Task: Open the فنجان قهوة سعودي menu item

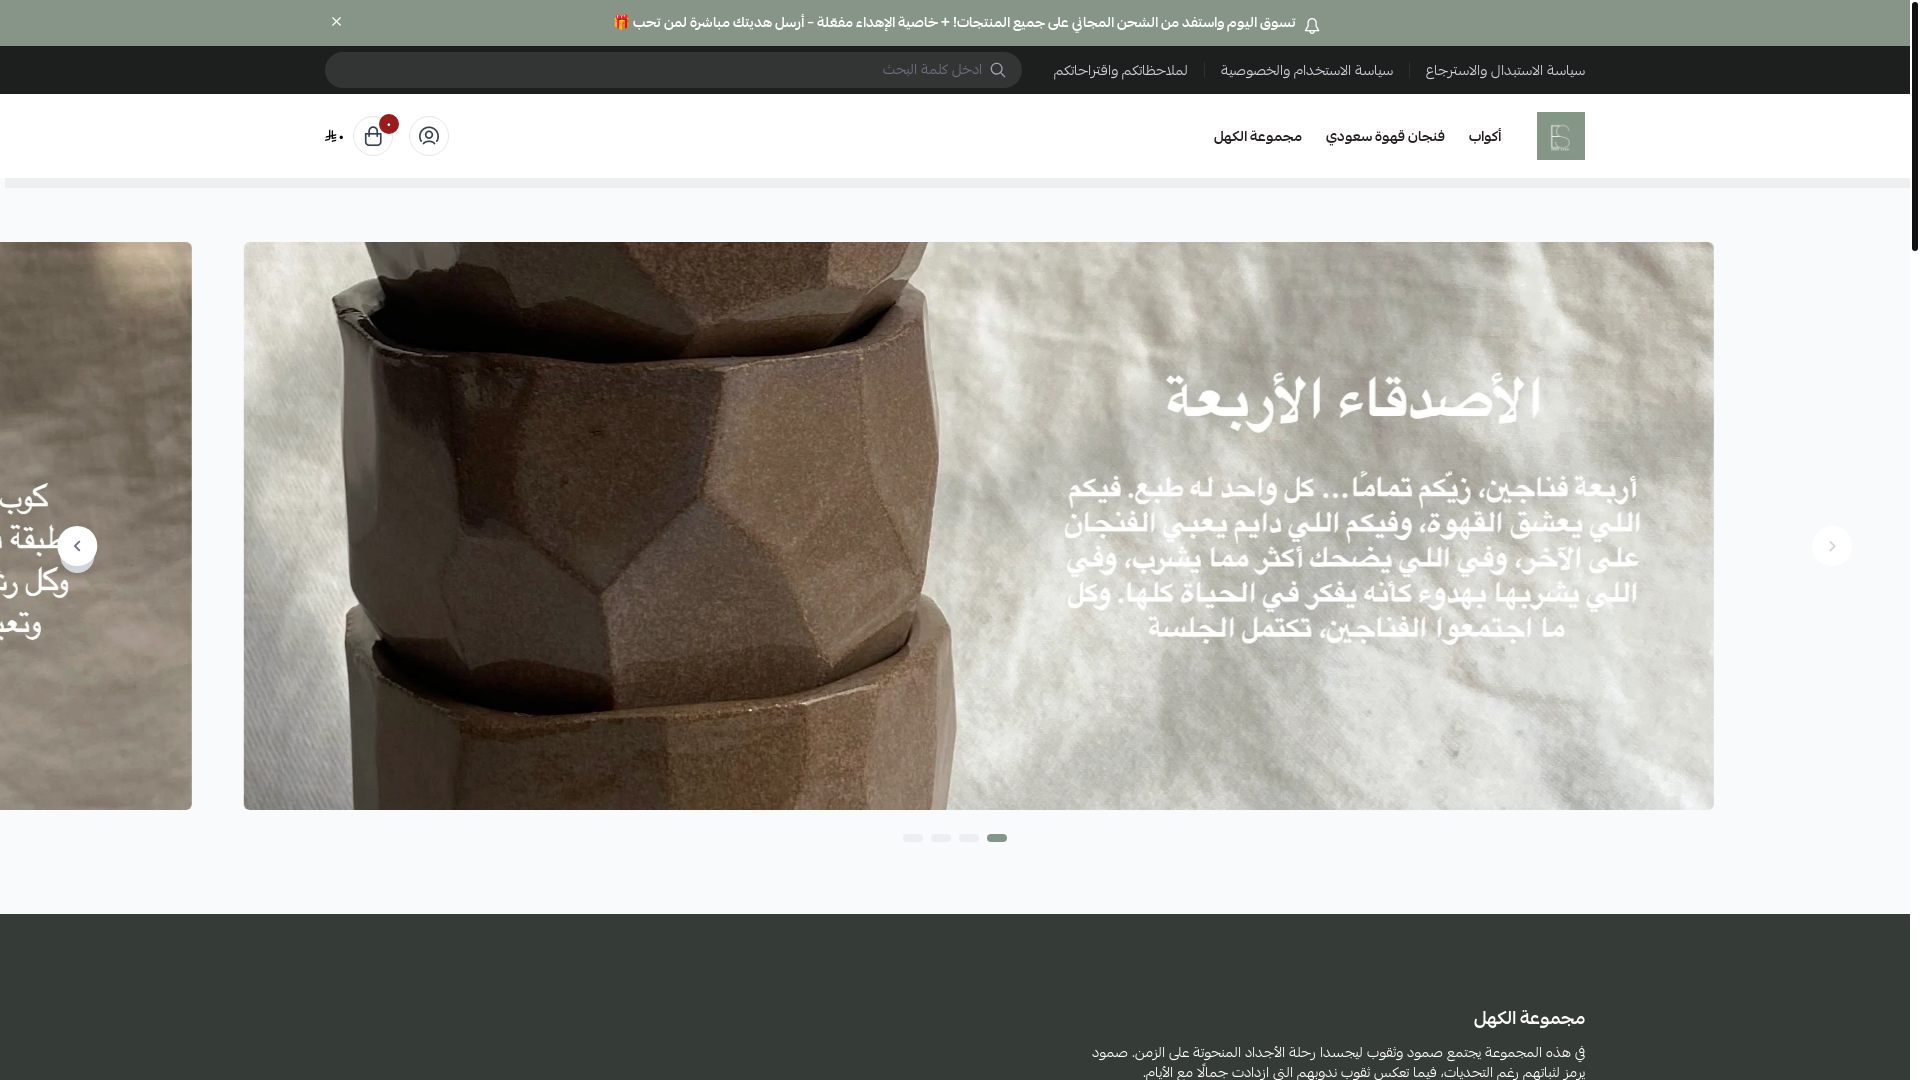Action: pyautogui.click(x=1385, y=137)
